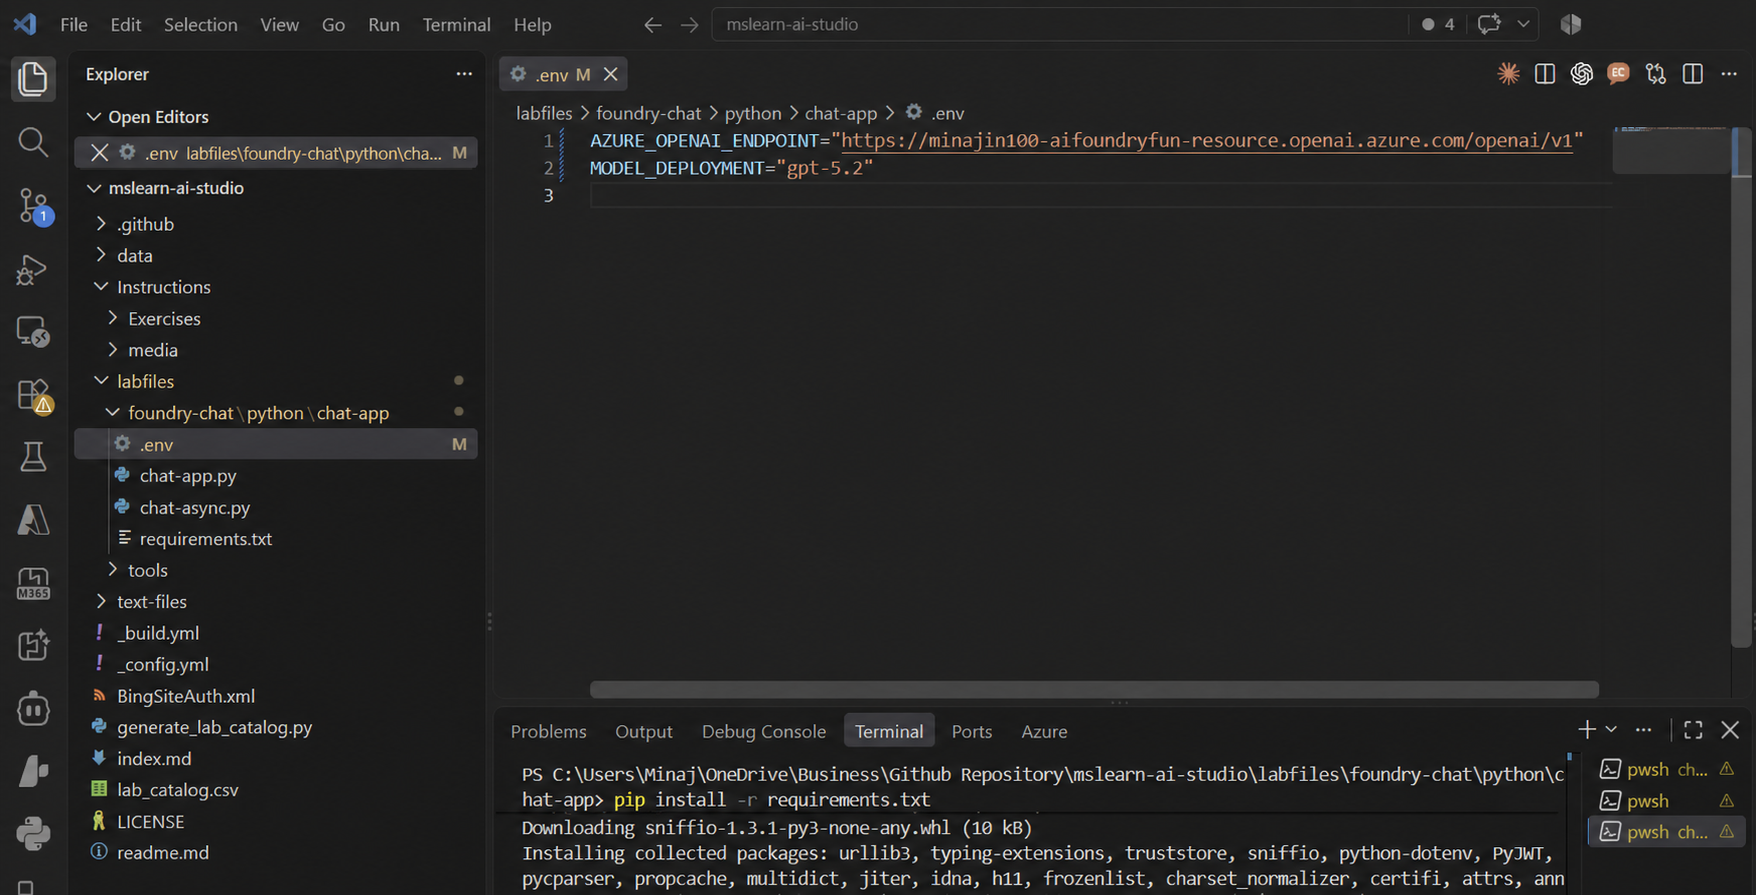Go back with the left arrow
1756x895 pixels.
(653, 25)
